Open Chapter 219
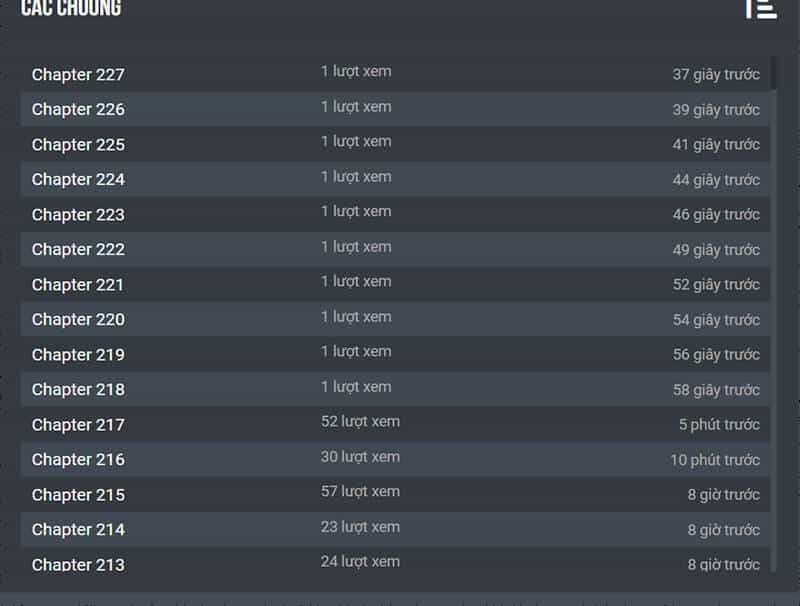800x606 pixels. point(78,355)
